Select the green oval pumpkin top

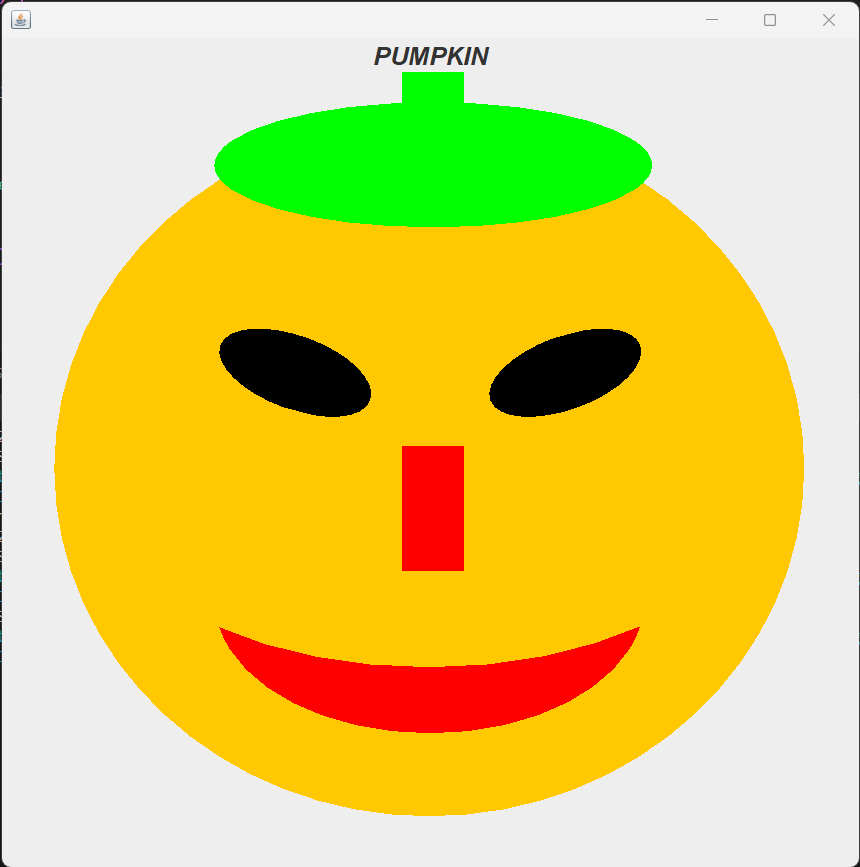[432, 165]
